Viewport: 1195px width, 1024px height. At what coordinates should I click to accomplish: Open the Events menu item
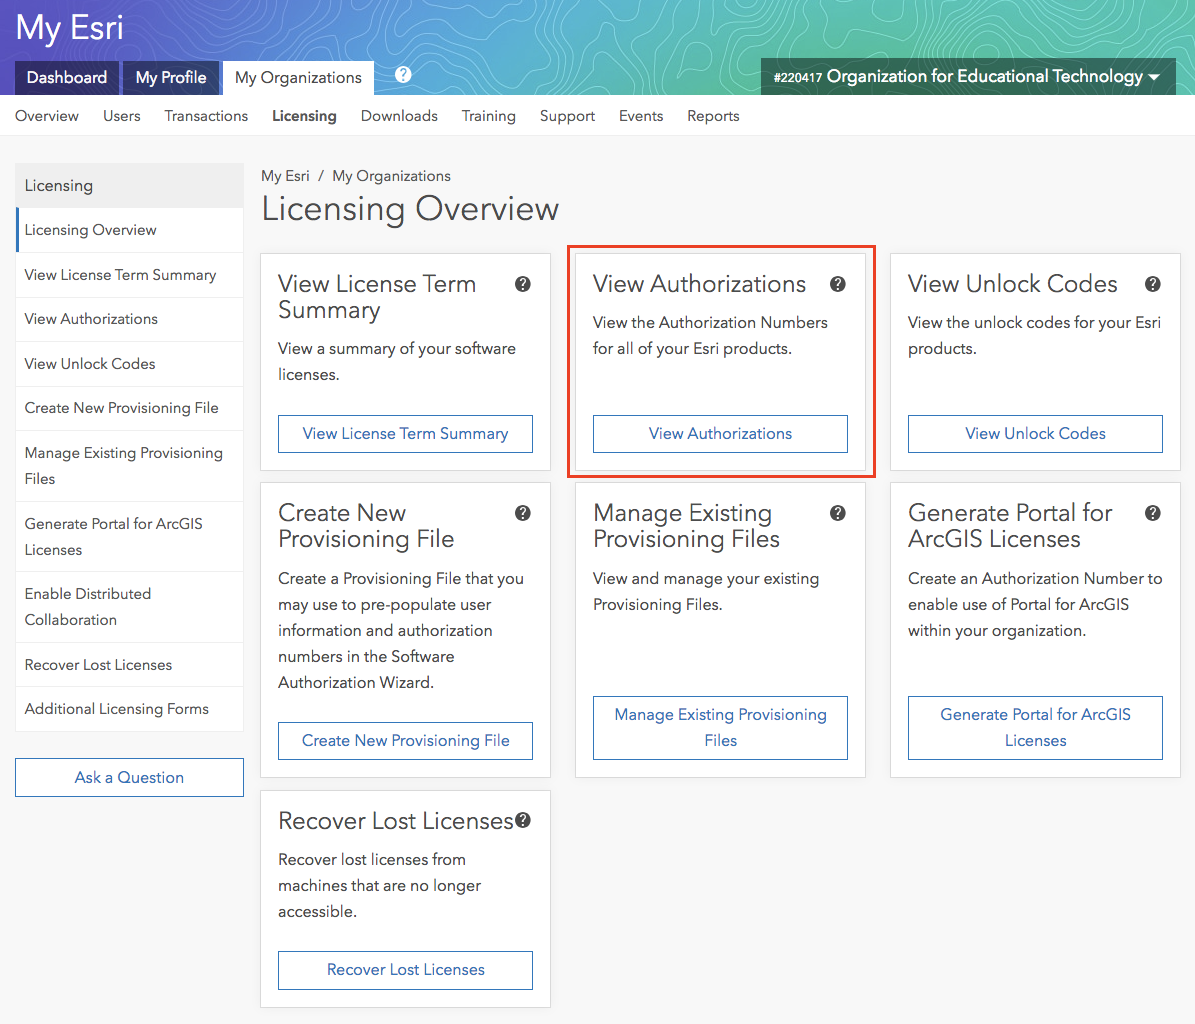pyautogui.click(x=641, y=116)
